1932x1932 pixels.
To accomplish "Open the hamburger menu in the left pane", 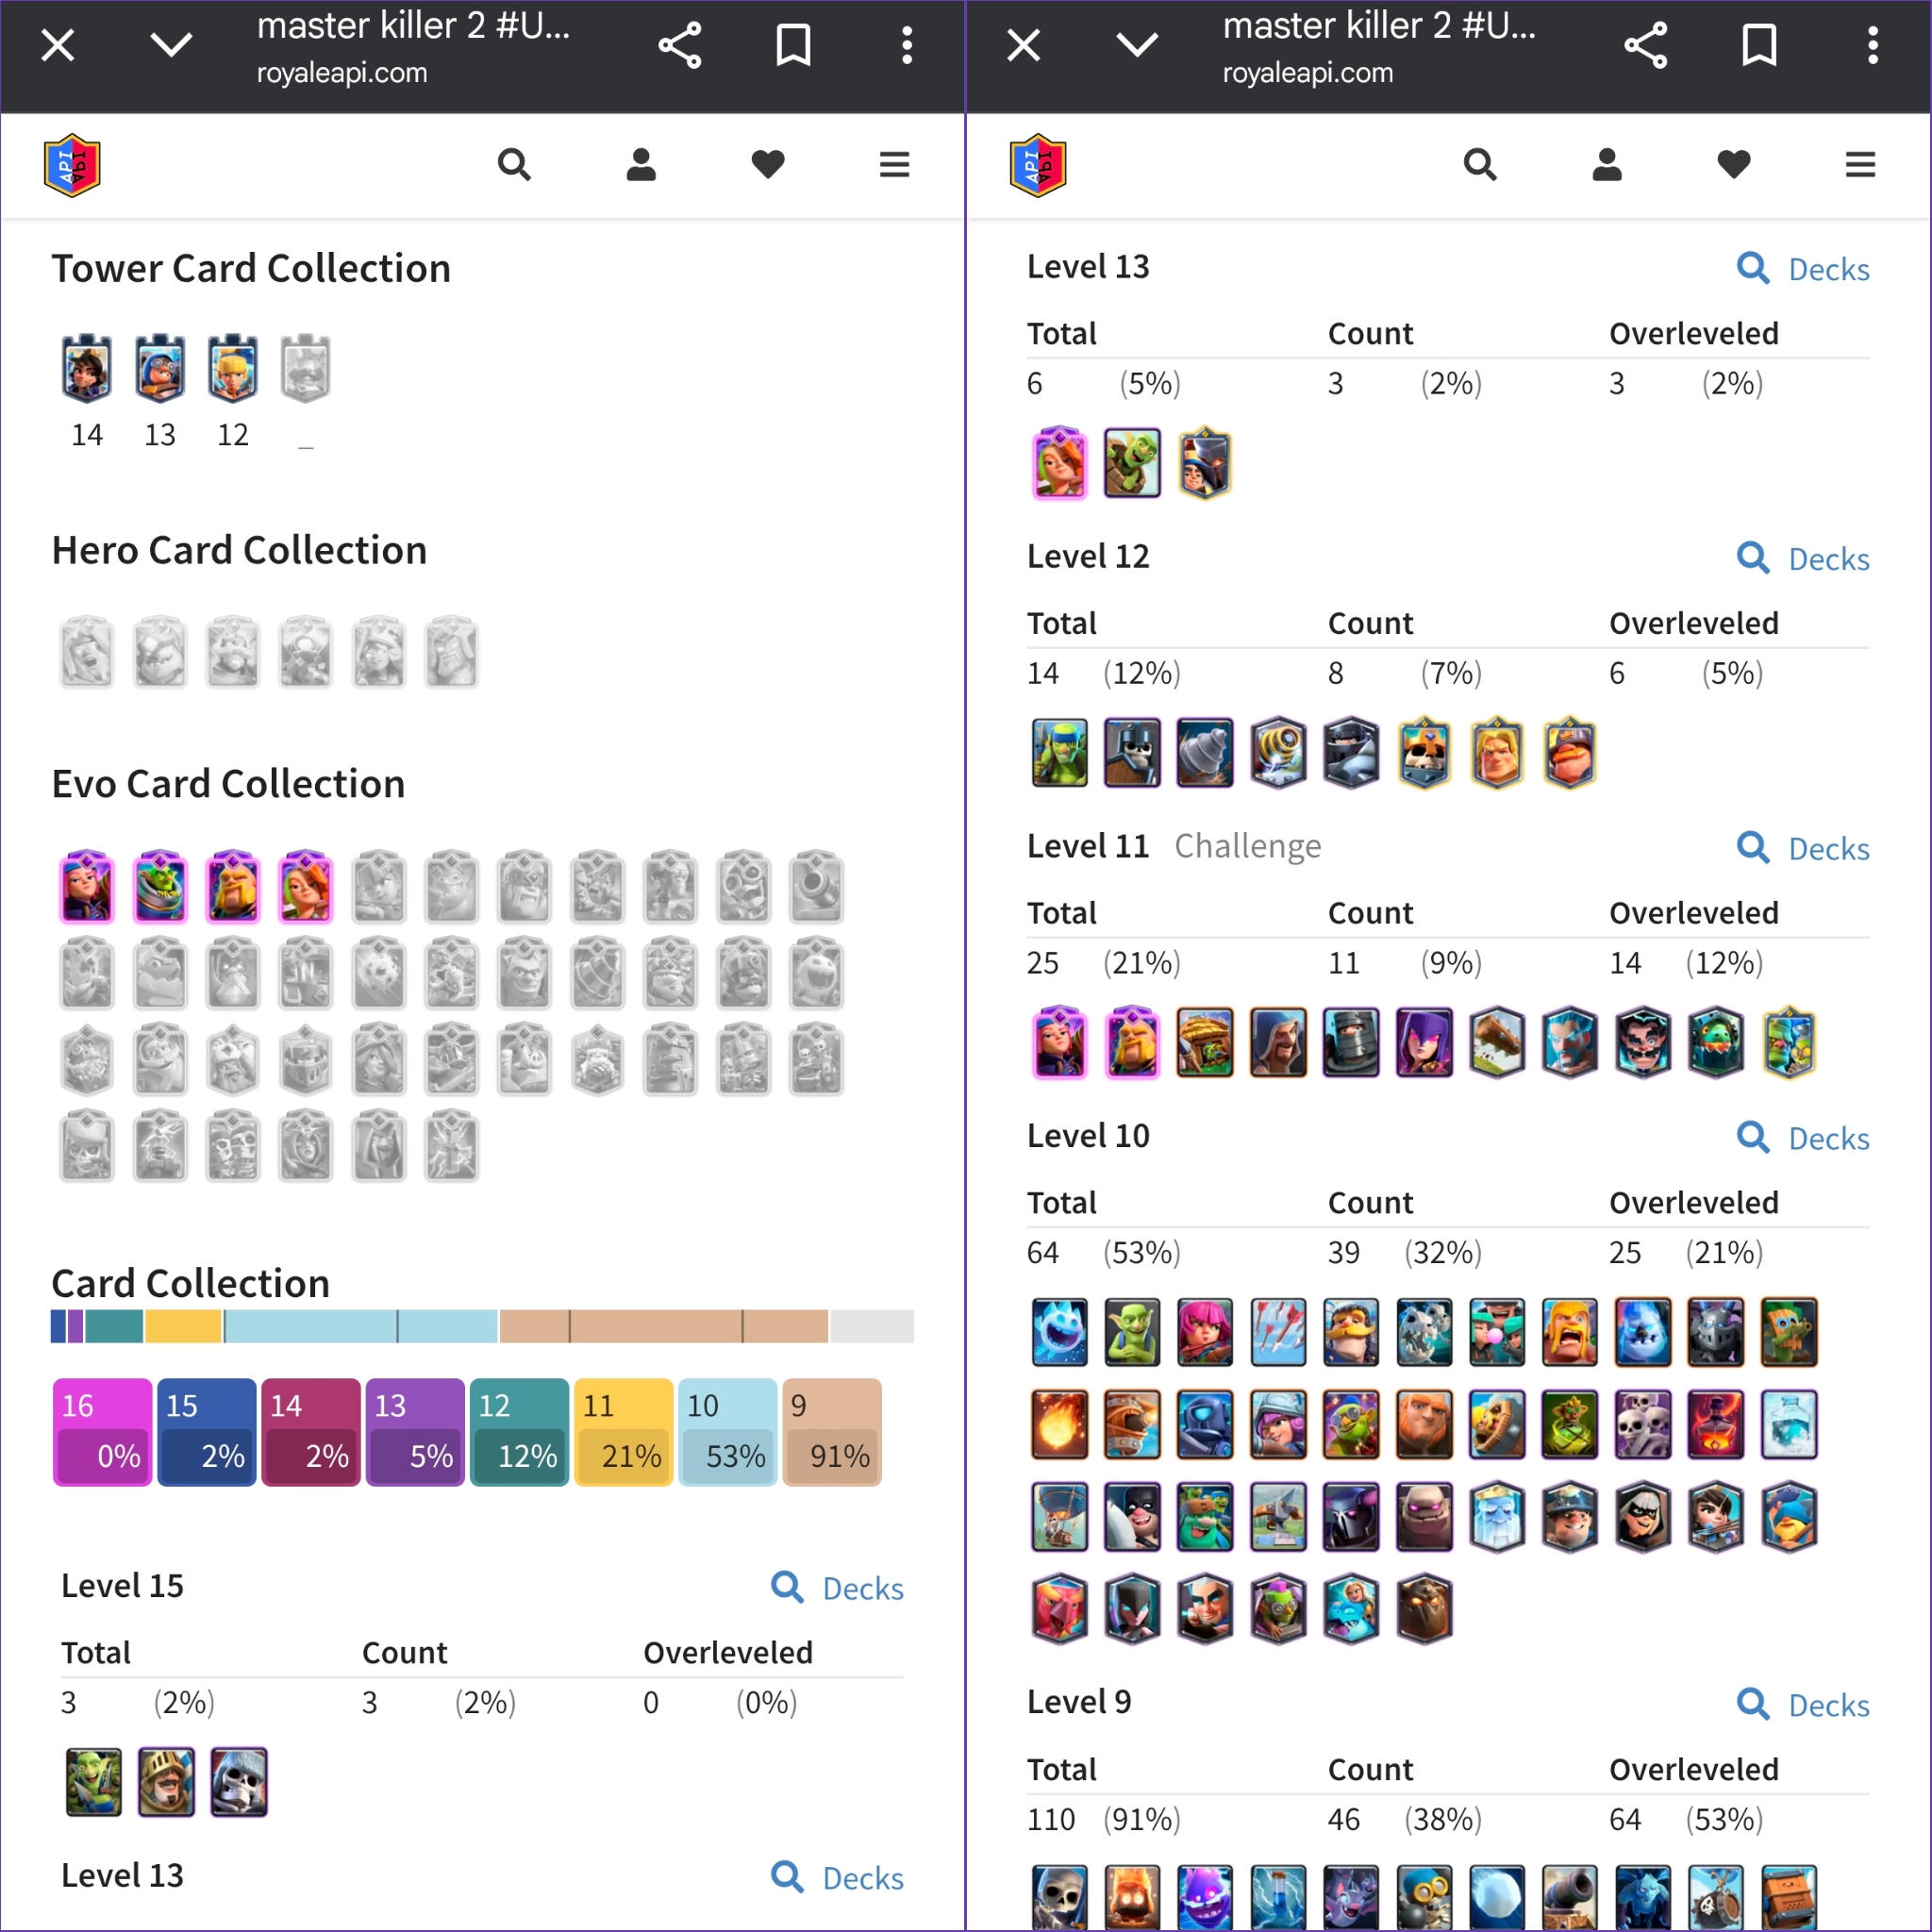I will pyautogui.click(x=895, y=164).
